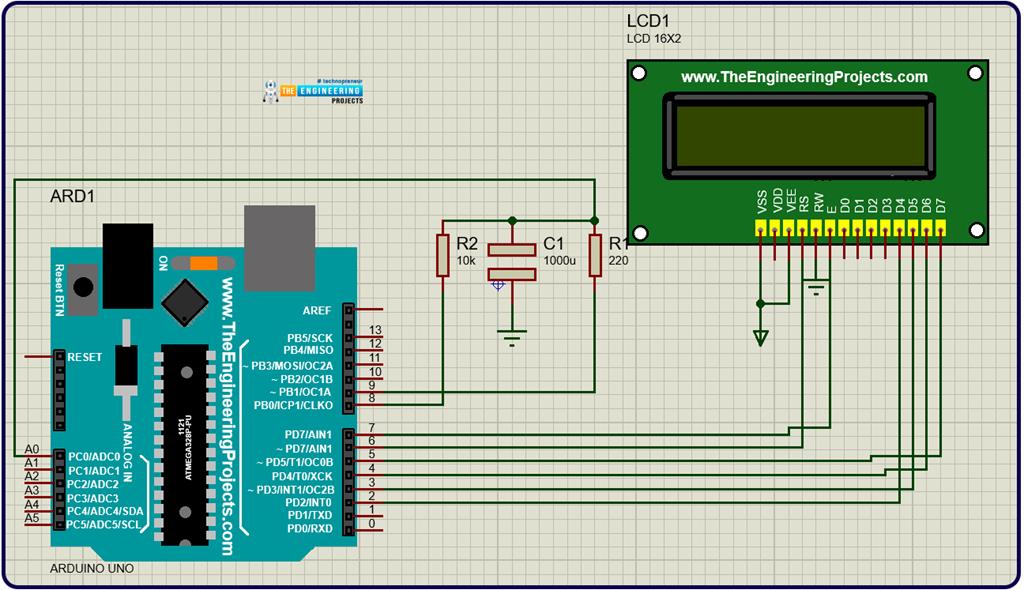Click the AREF pin on Arduino header

tap(348, 311)
